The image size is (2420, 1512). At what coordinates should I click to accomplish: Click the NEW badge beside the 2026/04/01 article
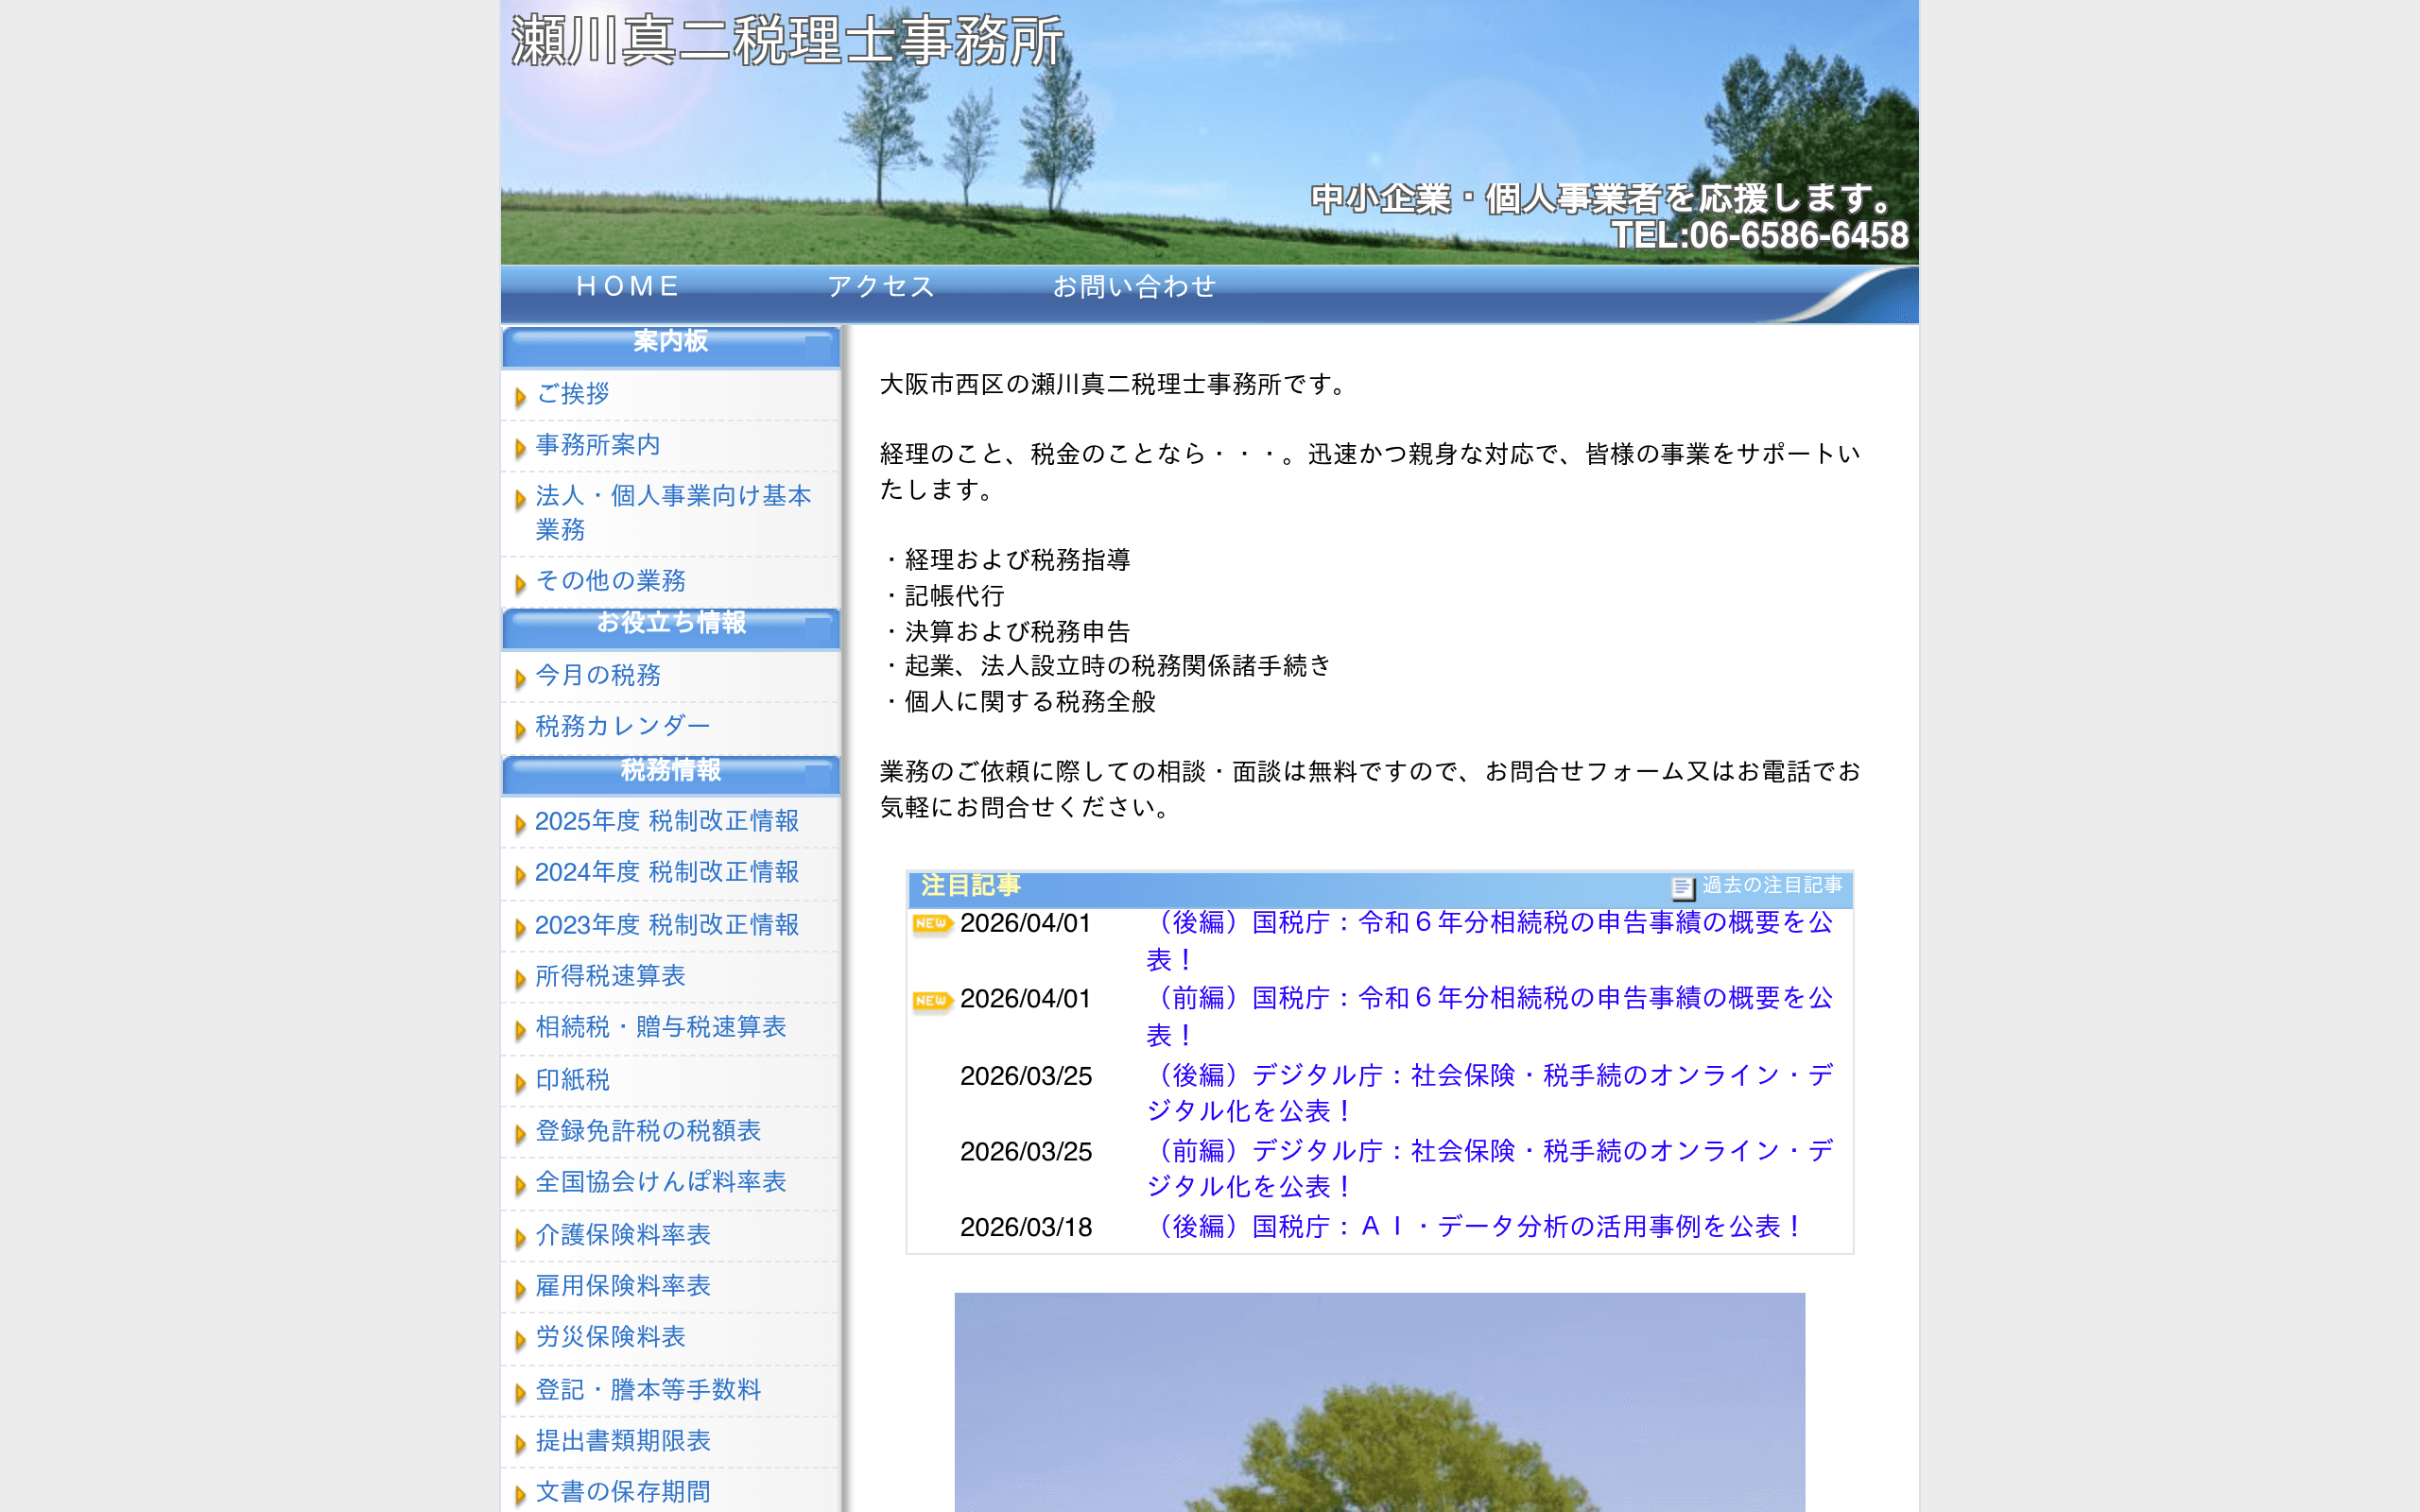click(931, 924)
